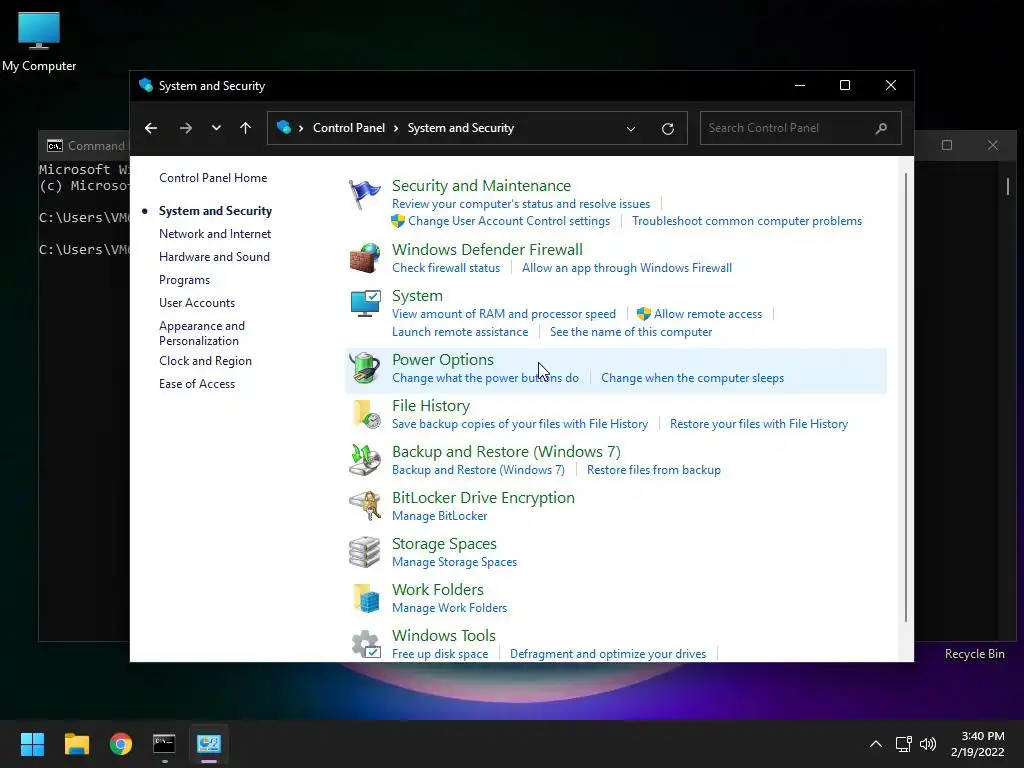Switch to Command Prompt taskbar icon
Image resolution: width=1024 pixels, height=768 pixels.
(x=165, y=744)
